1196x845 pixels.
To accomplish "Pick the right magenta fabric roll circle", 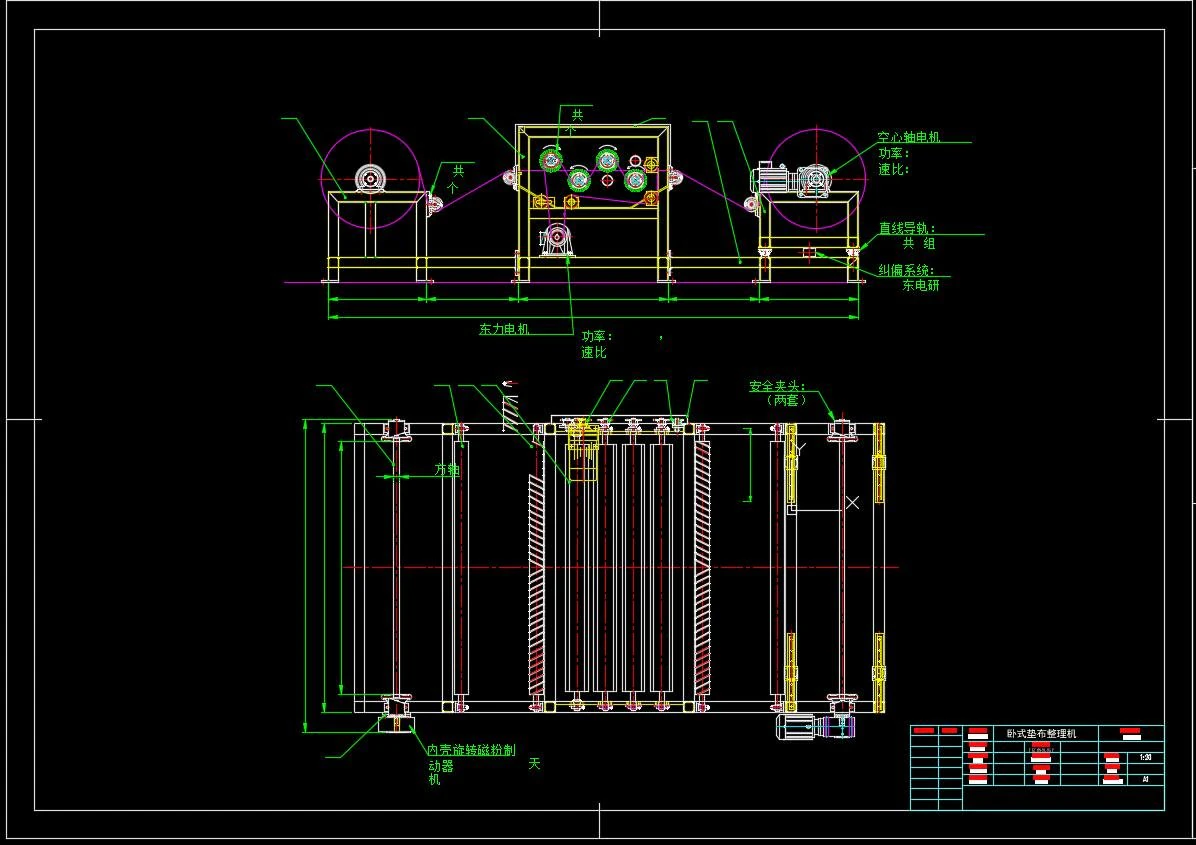I will (x=816, y=179).
